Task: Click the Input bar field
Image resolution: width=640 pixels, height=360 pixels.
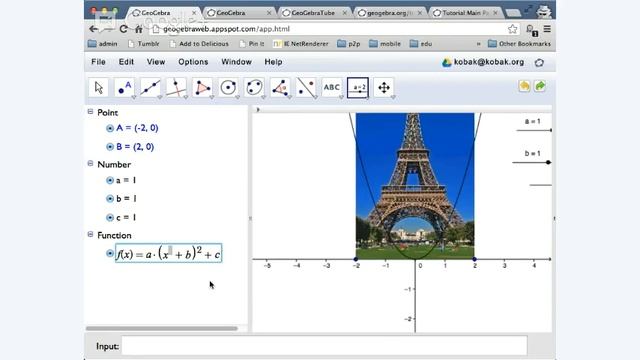Action: (324, 346)
